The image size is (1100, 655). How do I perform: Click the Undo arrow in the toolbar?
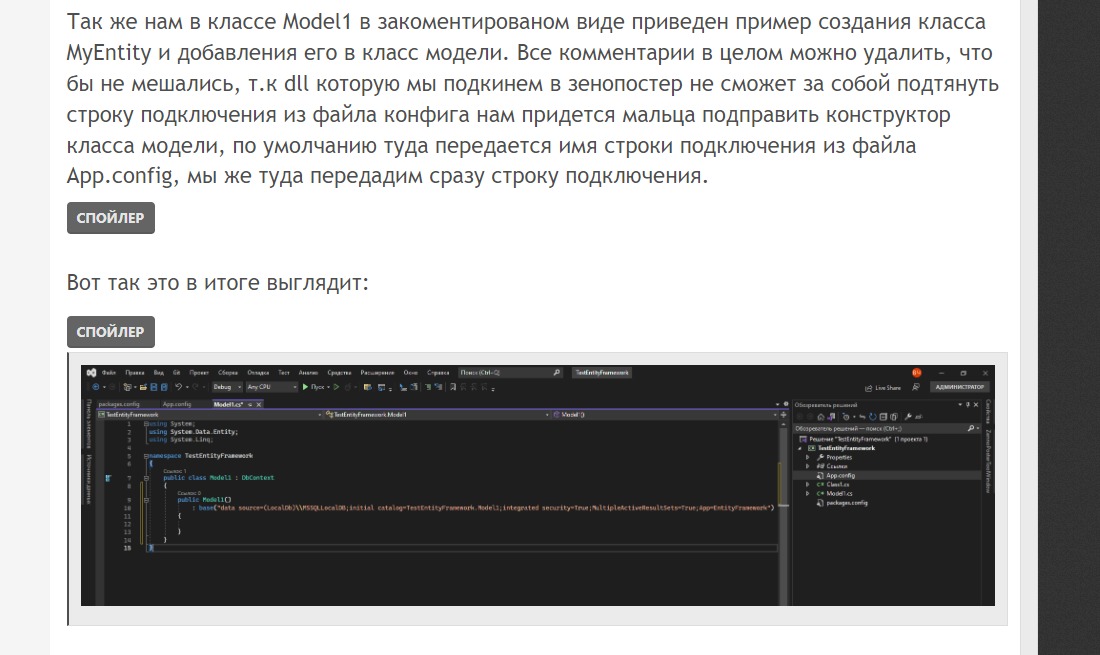(x=177, y=386)
